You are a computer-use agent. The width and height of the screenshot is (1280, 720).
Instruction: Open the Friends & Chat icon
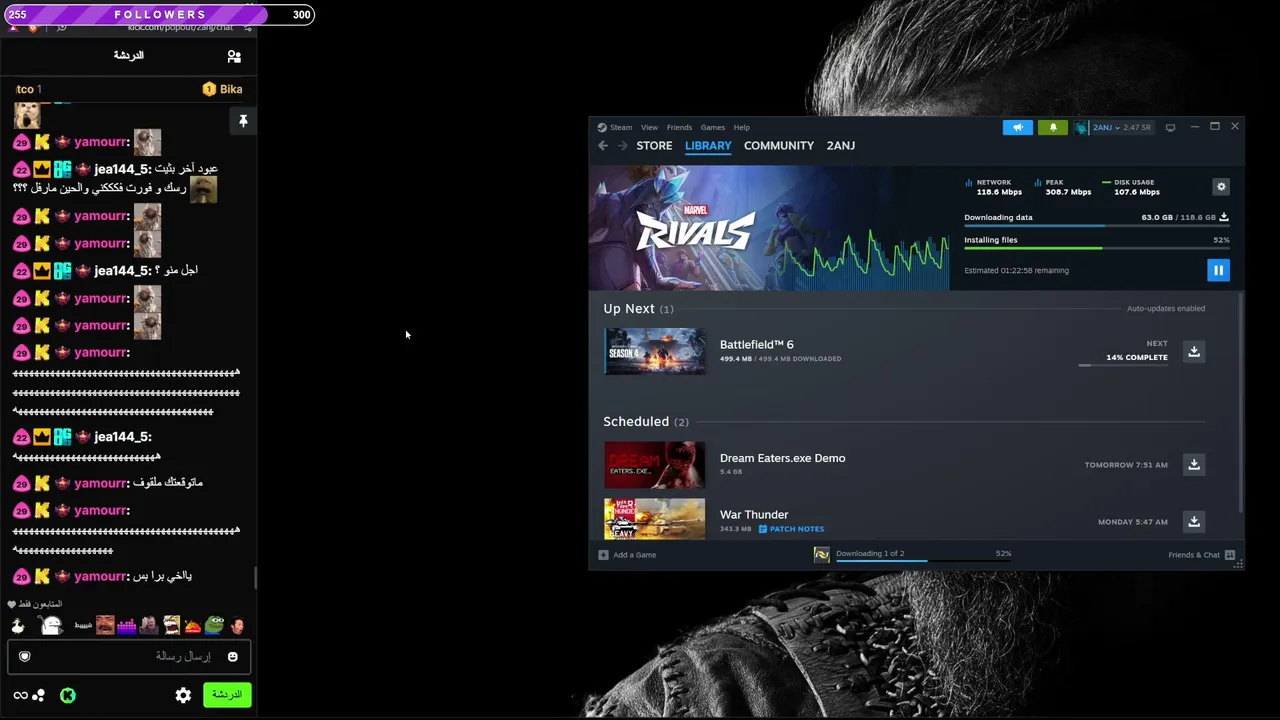pos(1230,555)
